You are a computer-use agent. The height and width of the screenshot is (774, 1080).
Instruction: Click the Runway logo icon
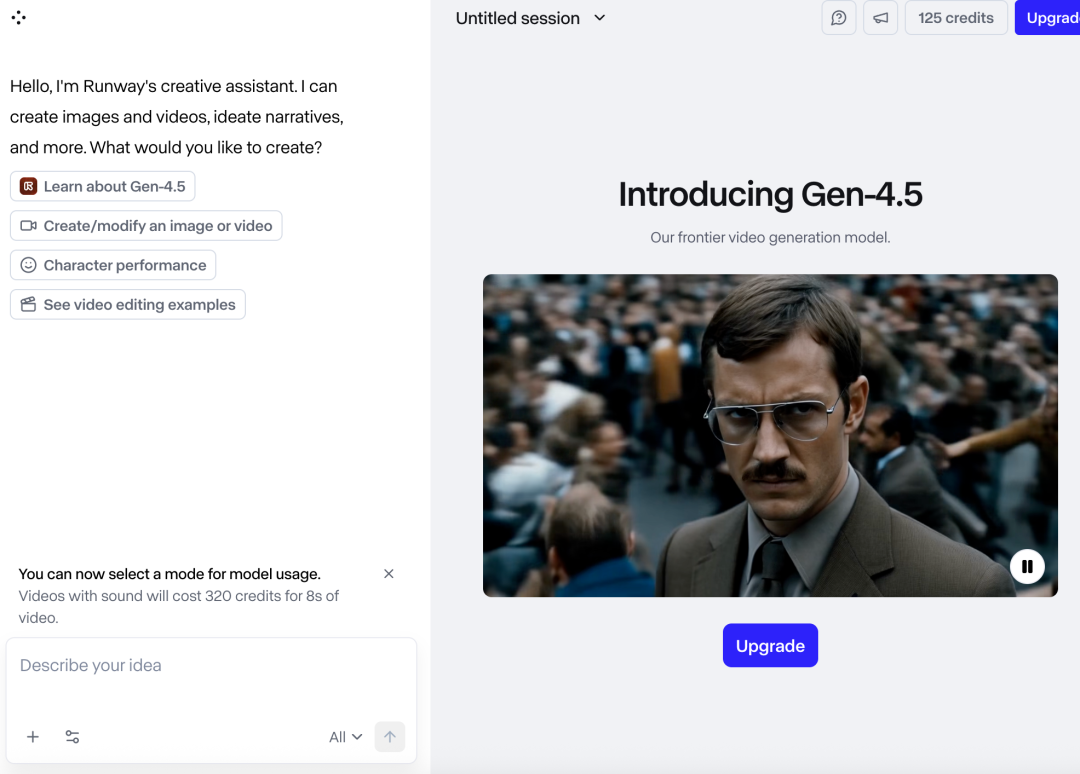(19, 18)
